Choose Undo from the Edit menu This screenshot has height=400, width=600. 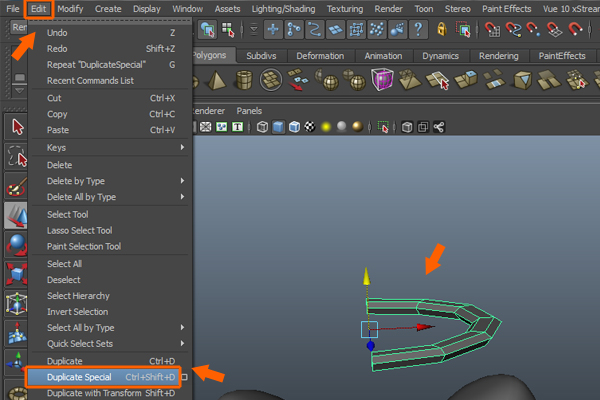[x=110, y=33]
